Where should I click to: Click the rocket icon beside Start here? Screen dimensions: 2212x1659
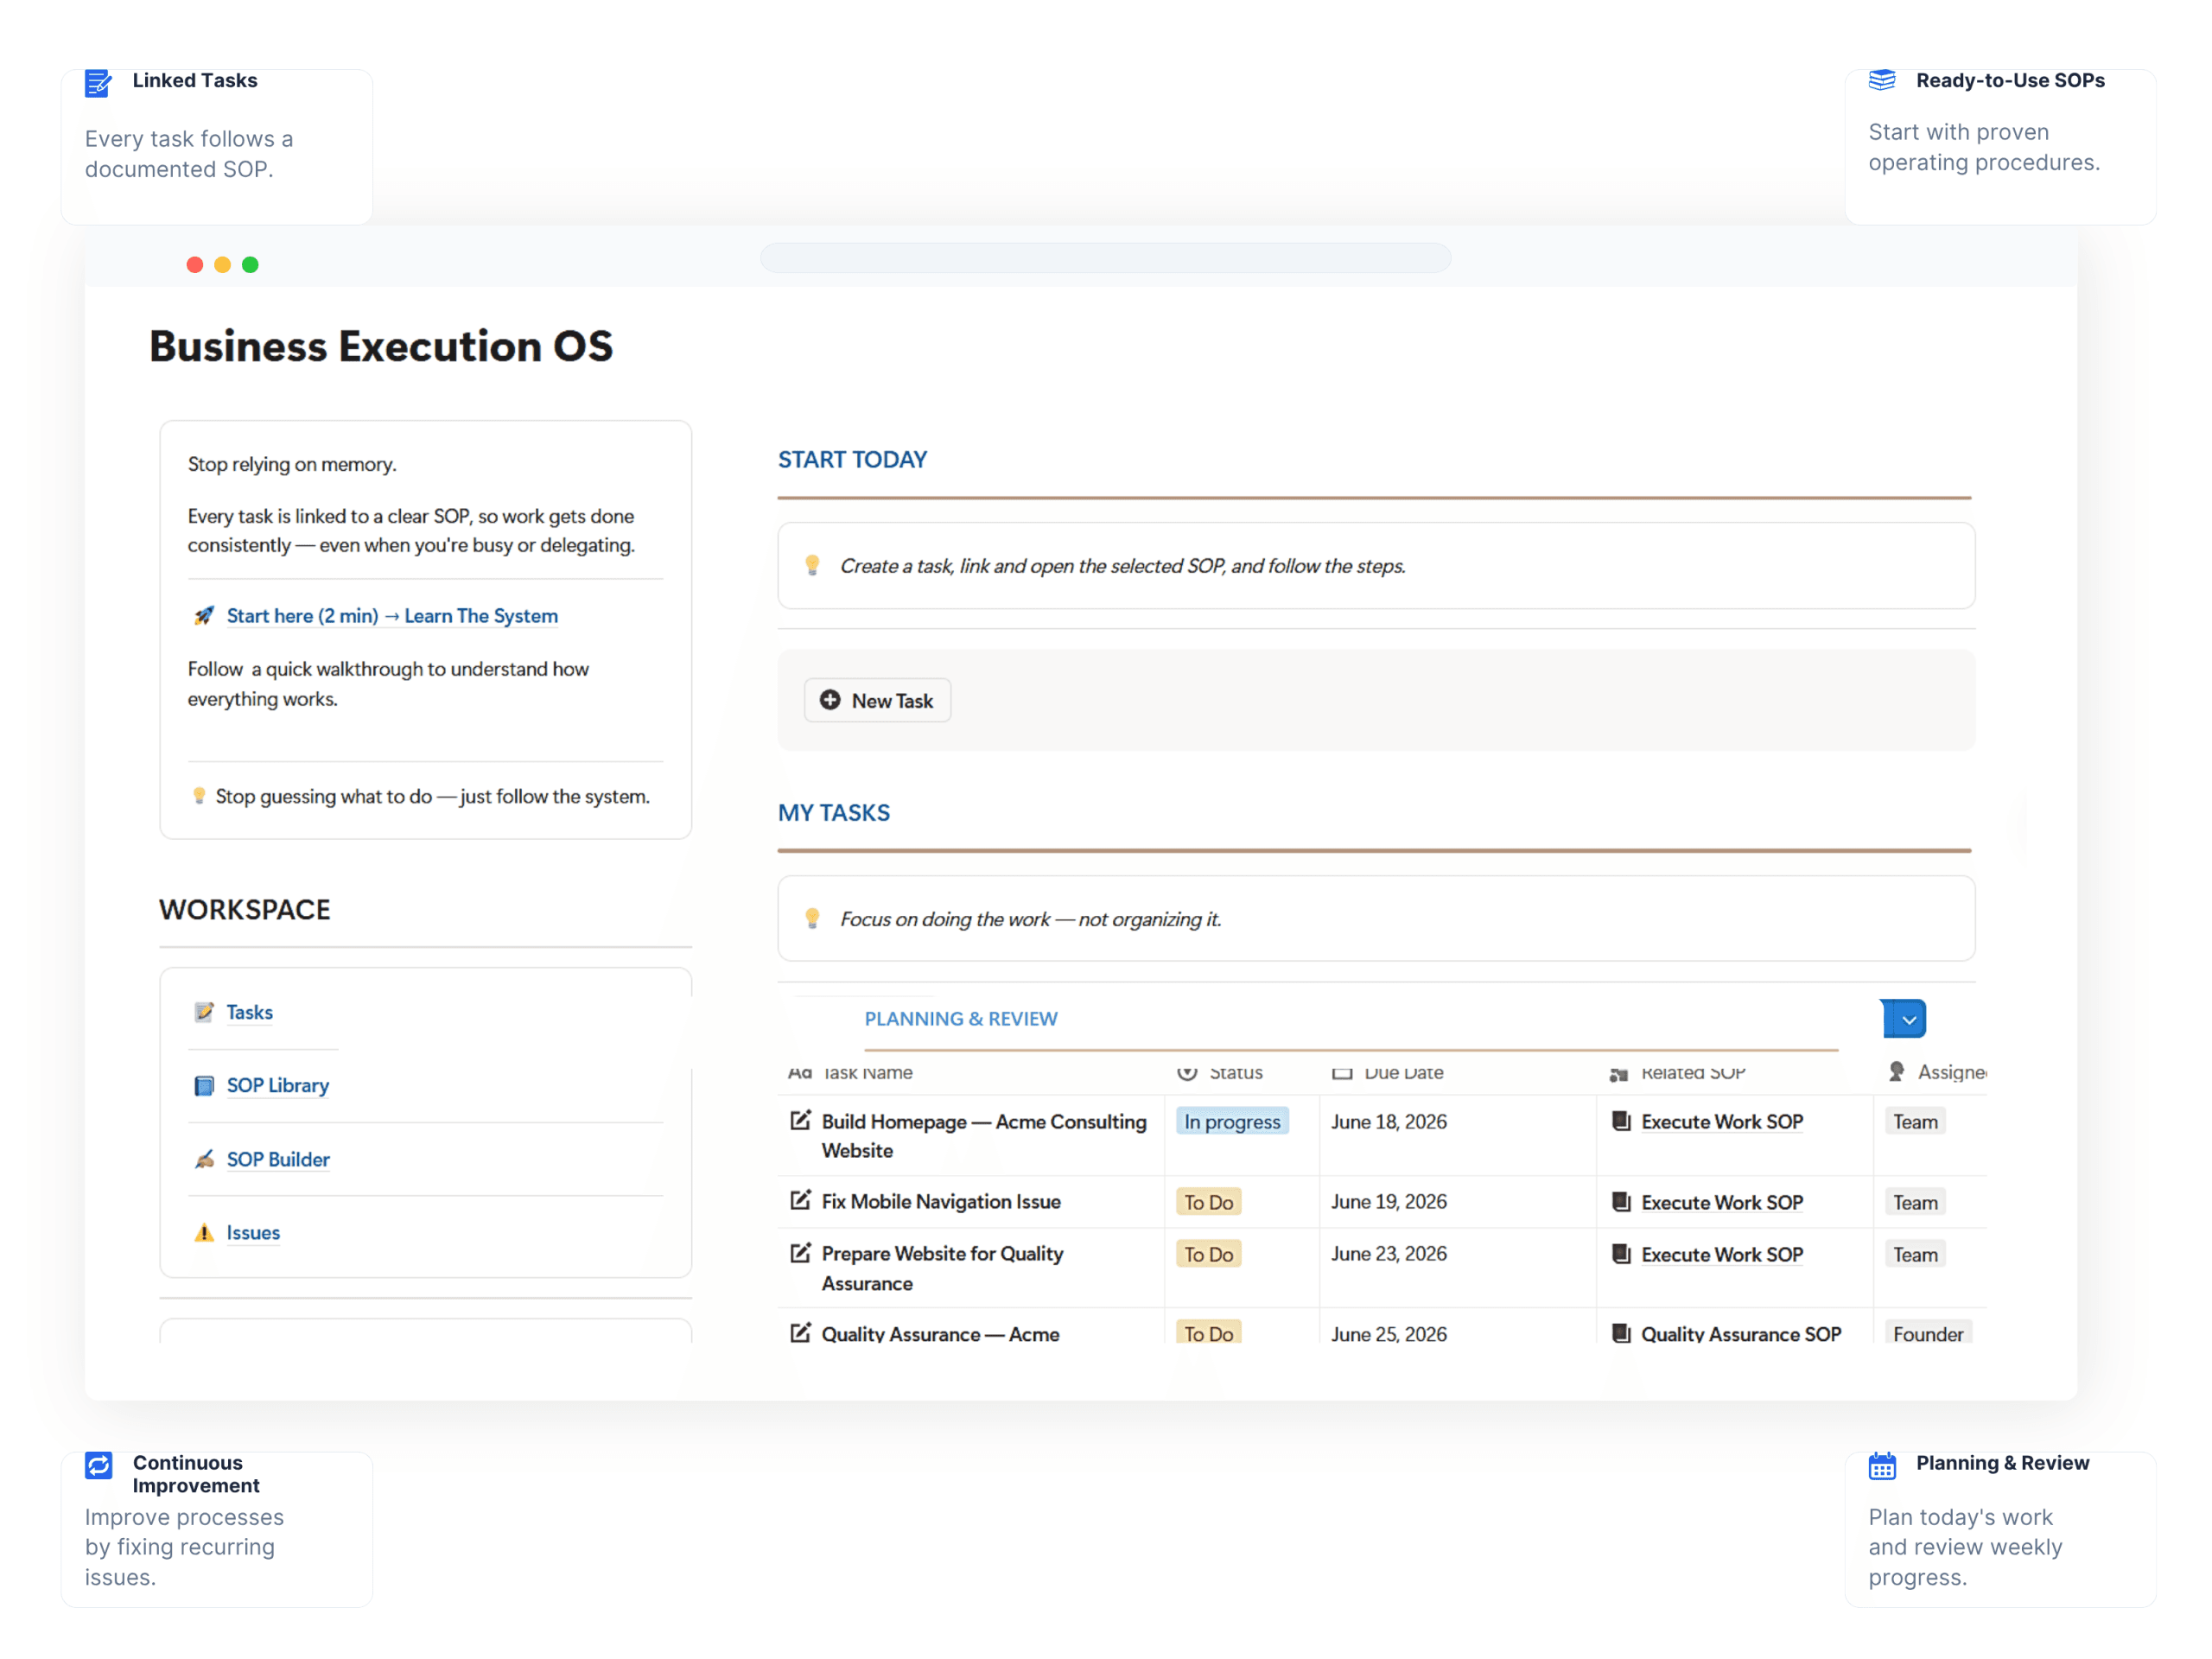pyautogui.click(x=204, y=615)
